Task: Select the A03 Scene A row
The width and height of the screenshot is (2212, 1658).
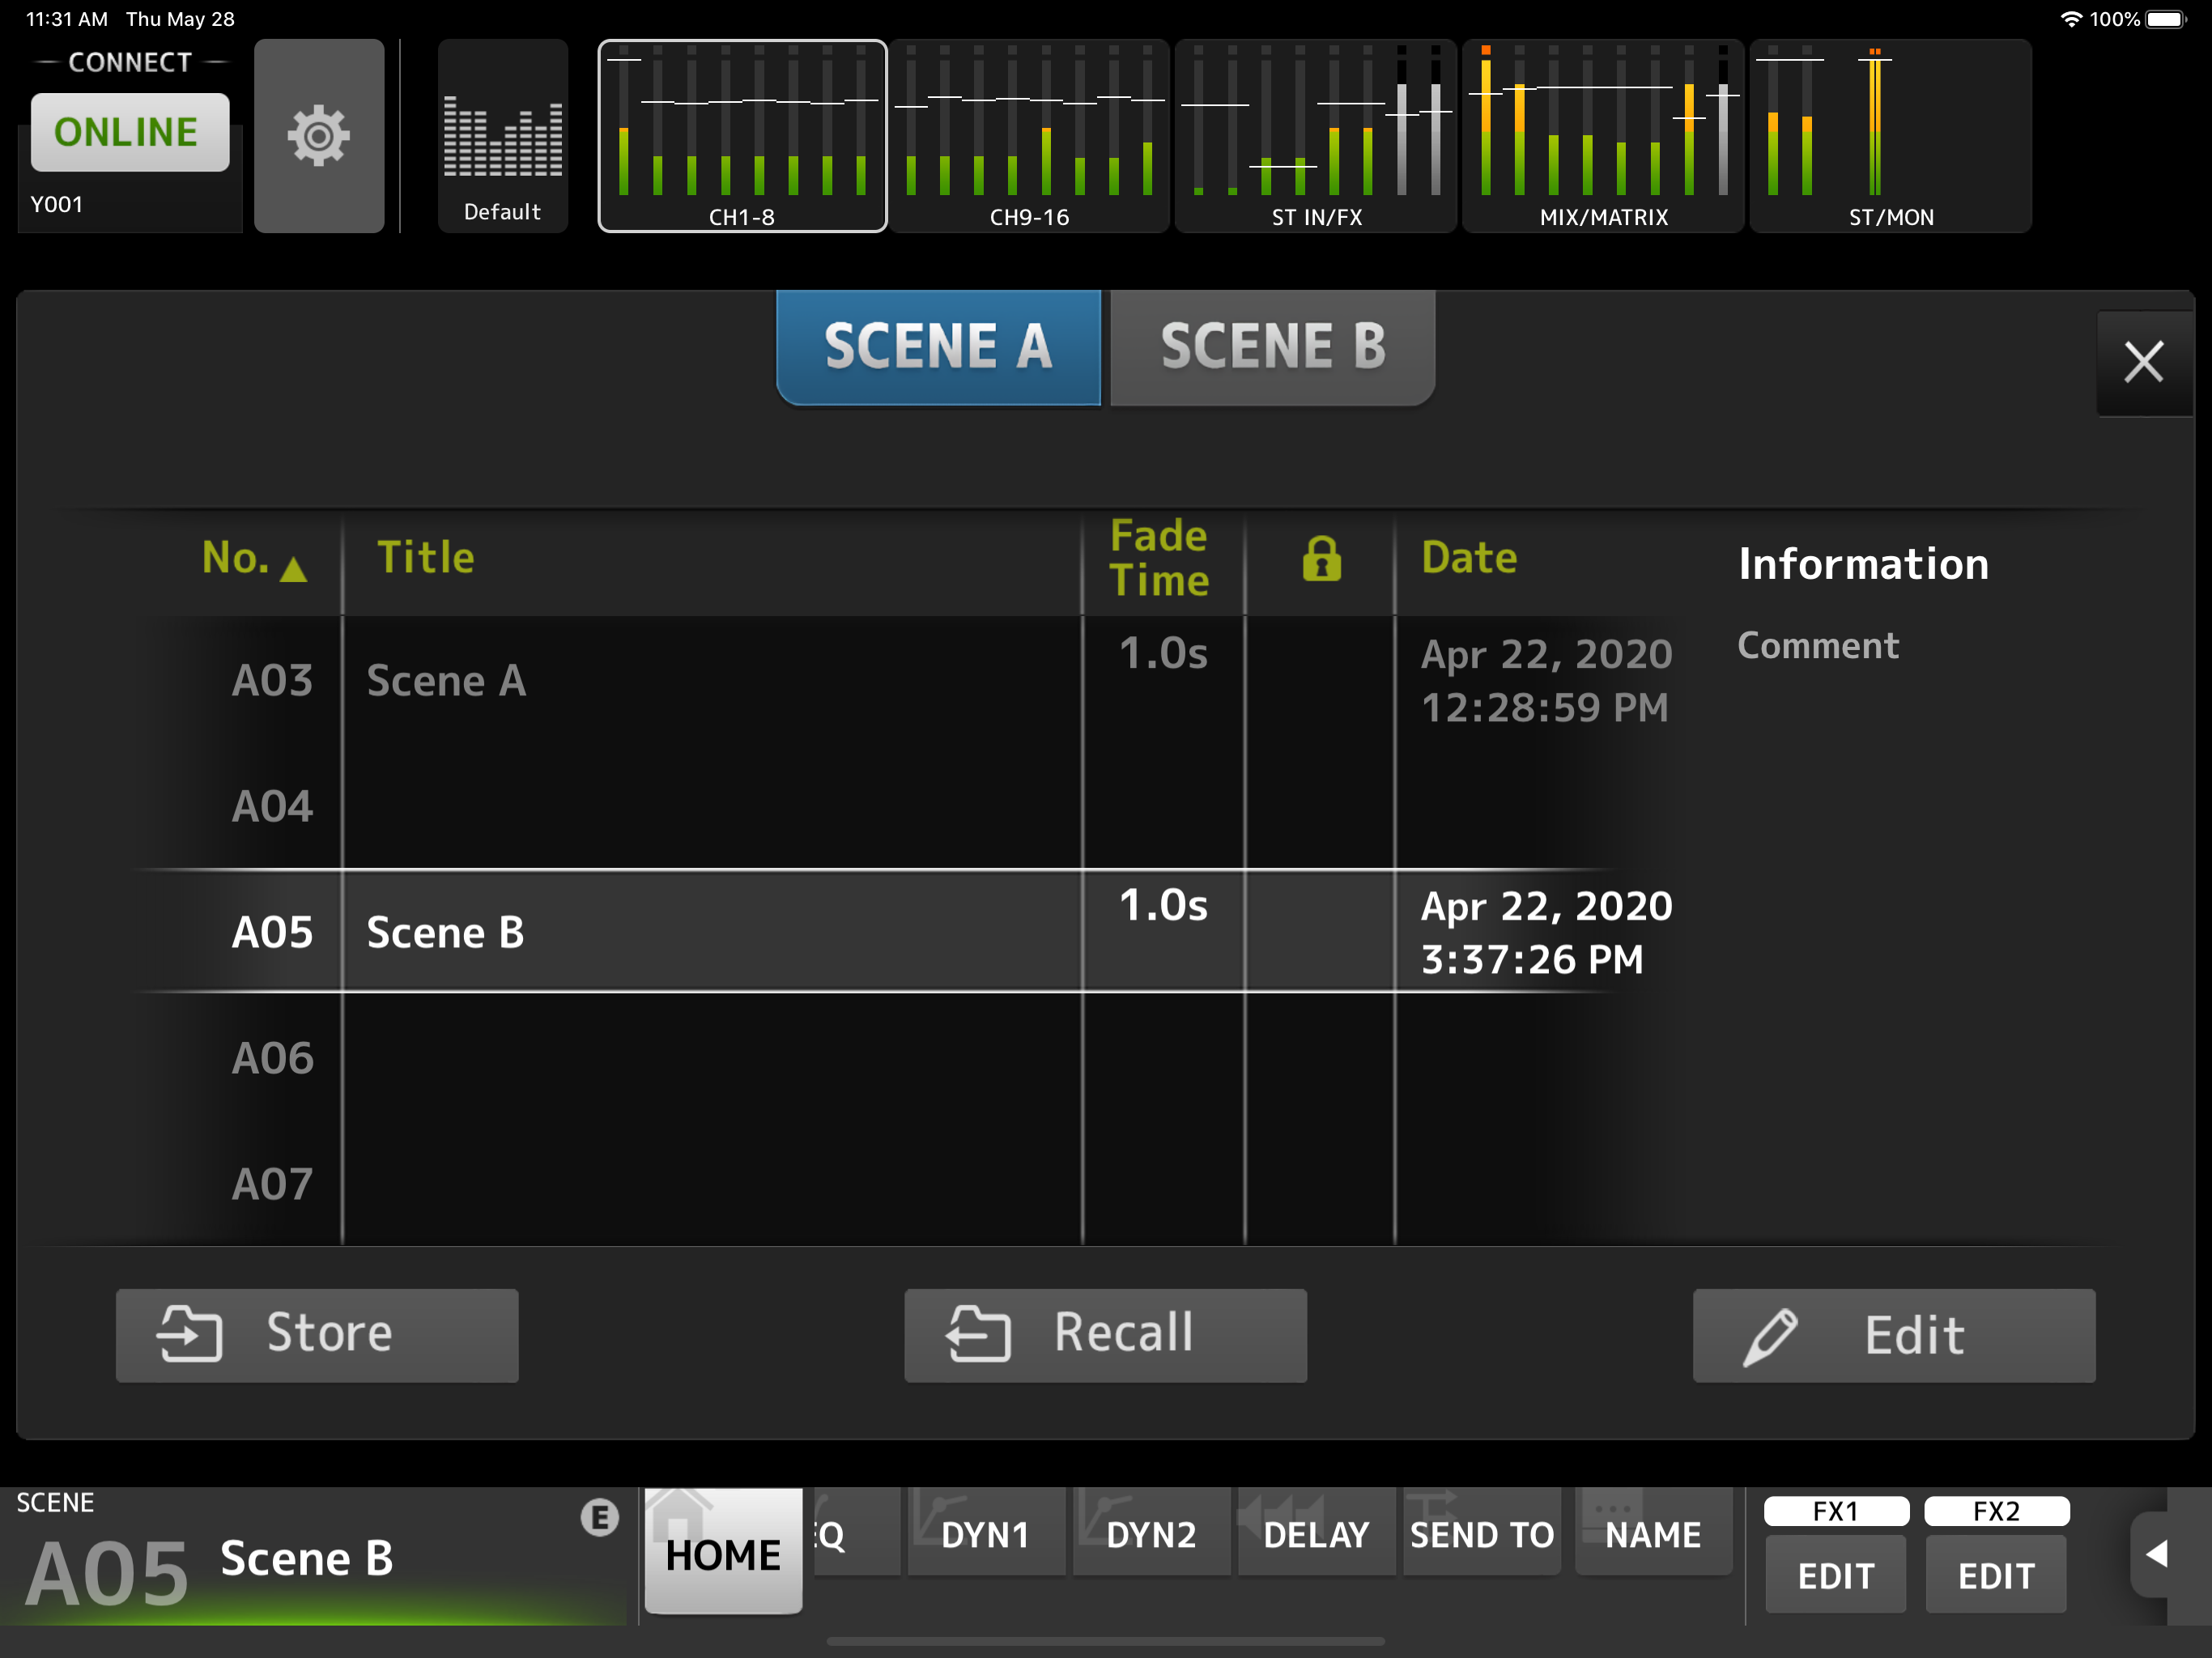Action: point(700,680)
